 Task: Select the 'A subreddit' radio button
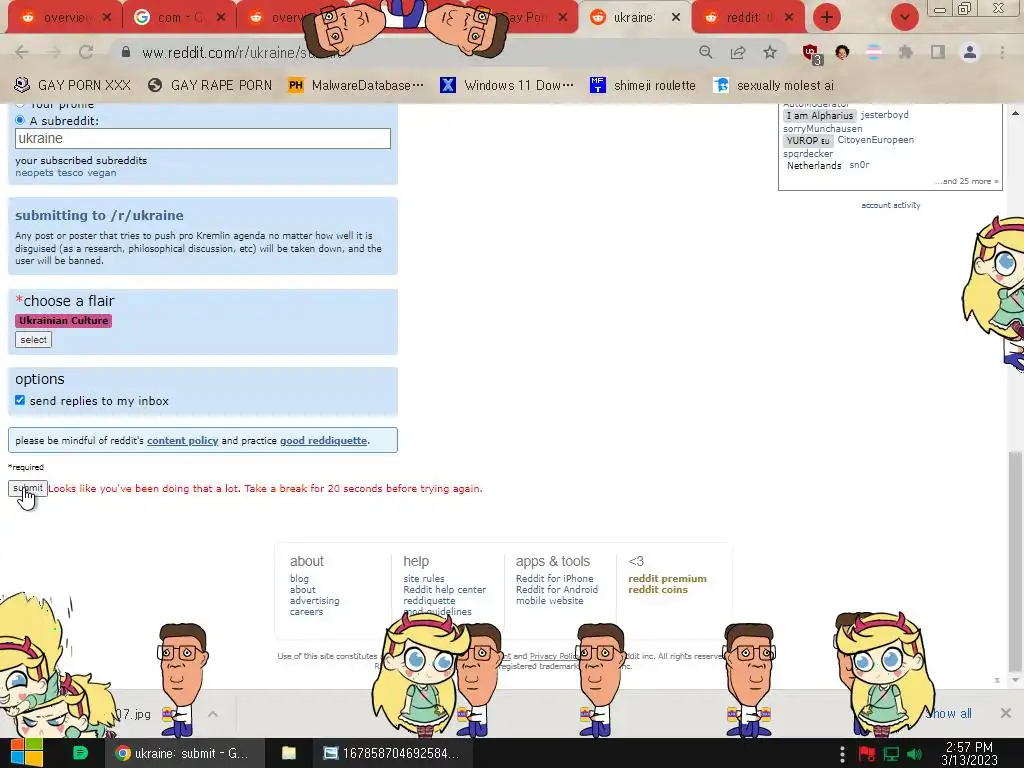tap(20, 120)
